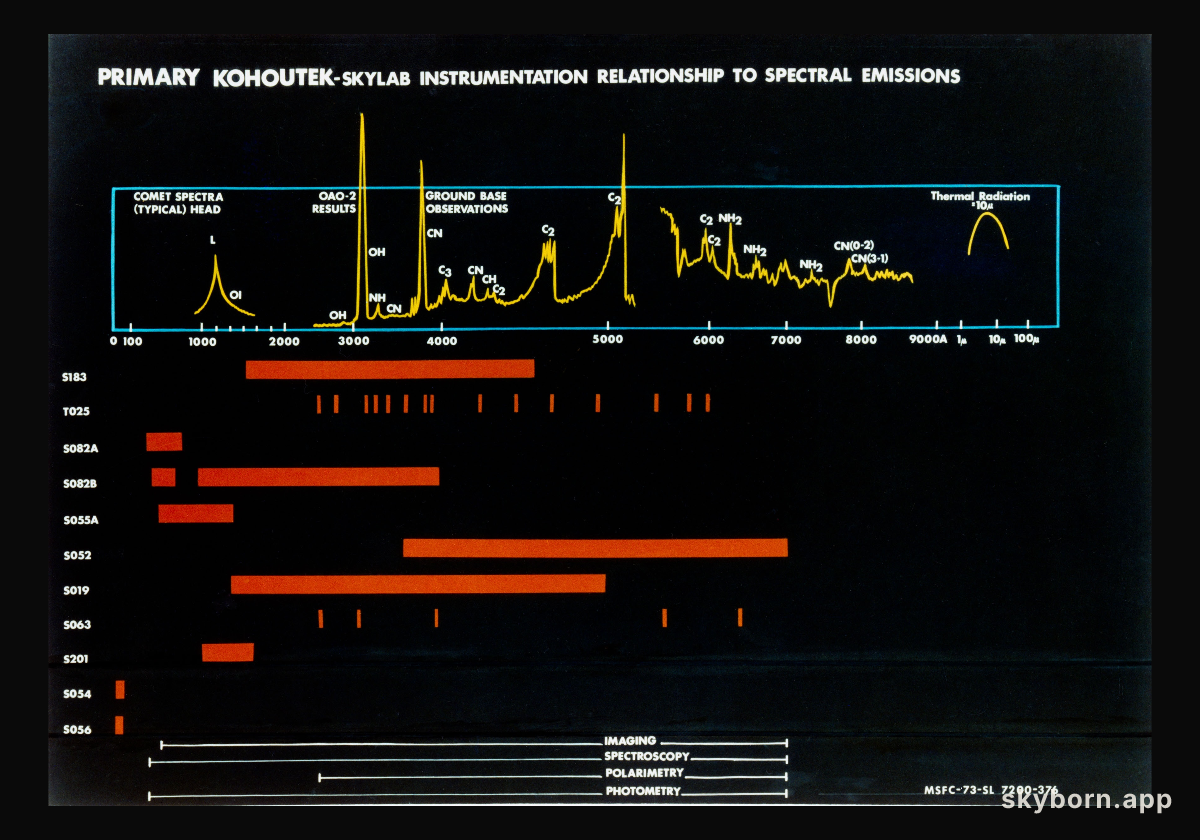Screen dimensions: 1200x840
Task: Click the red range bar in the S183 row
Action: (390, 369)
